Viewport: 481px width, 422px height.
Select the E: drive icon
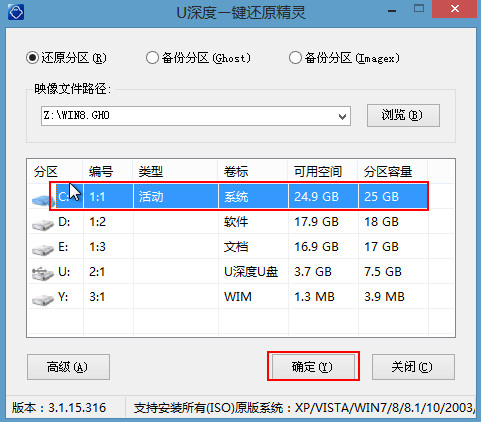43,249
